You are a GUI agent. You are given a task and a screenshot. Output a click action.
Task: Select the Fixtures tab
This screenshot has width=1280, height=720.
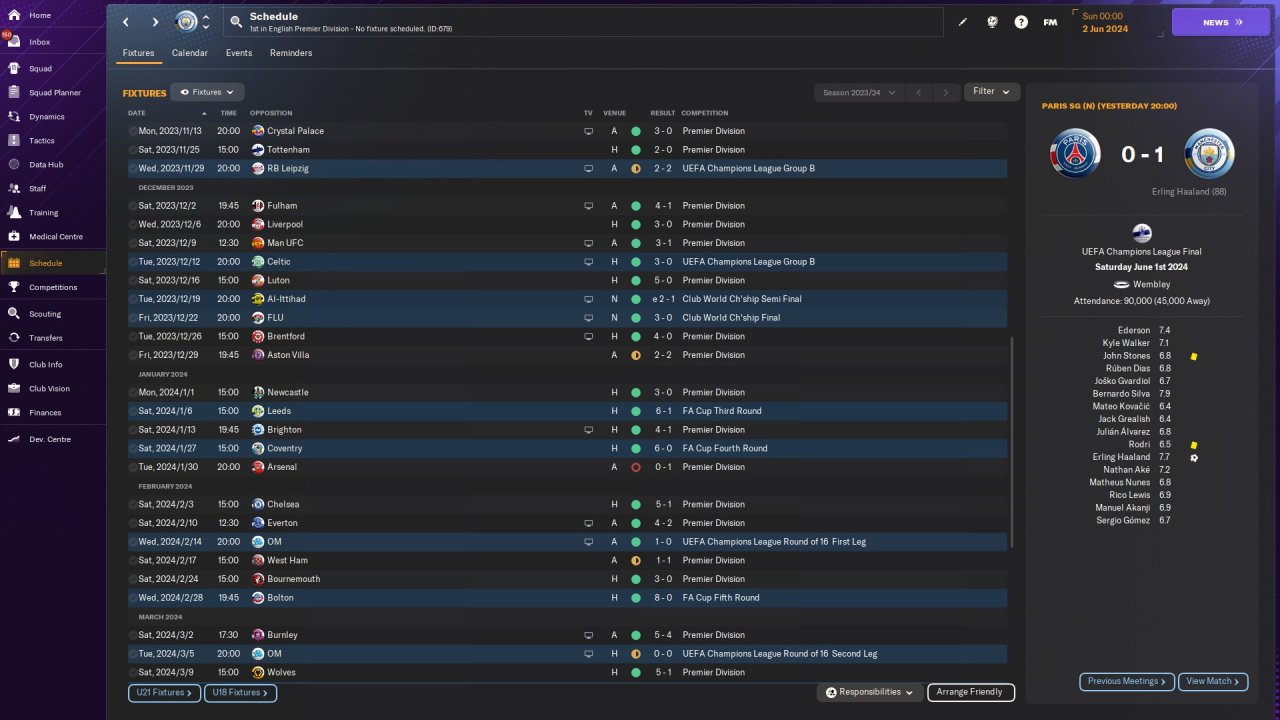point(138,53)
